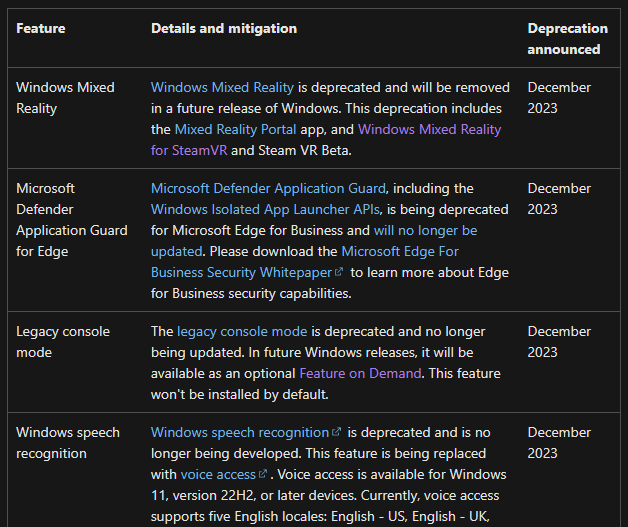Click '11, version 22H2, or later devices' text
628x527 pixels.
point(254,495)
